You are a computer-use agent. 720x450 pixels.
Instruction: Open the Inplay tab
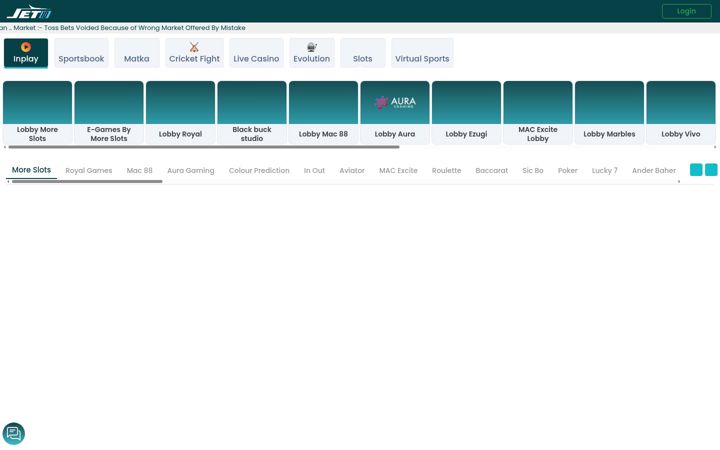pyautogui.click(x=26, y=53)
